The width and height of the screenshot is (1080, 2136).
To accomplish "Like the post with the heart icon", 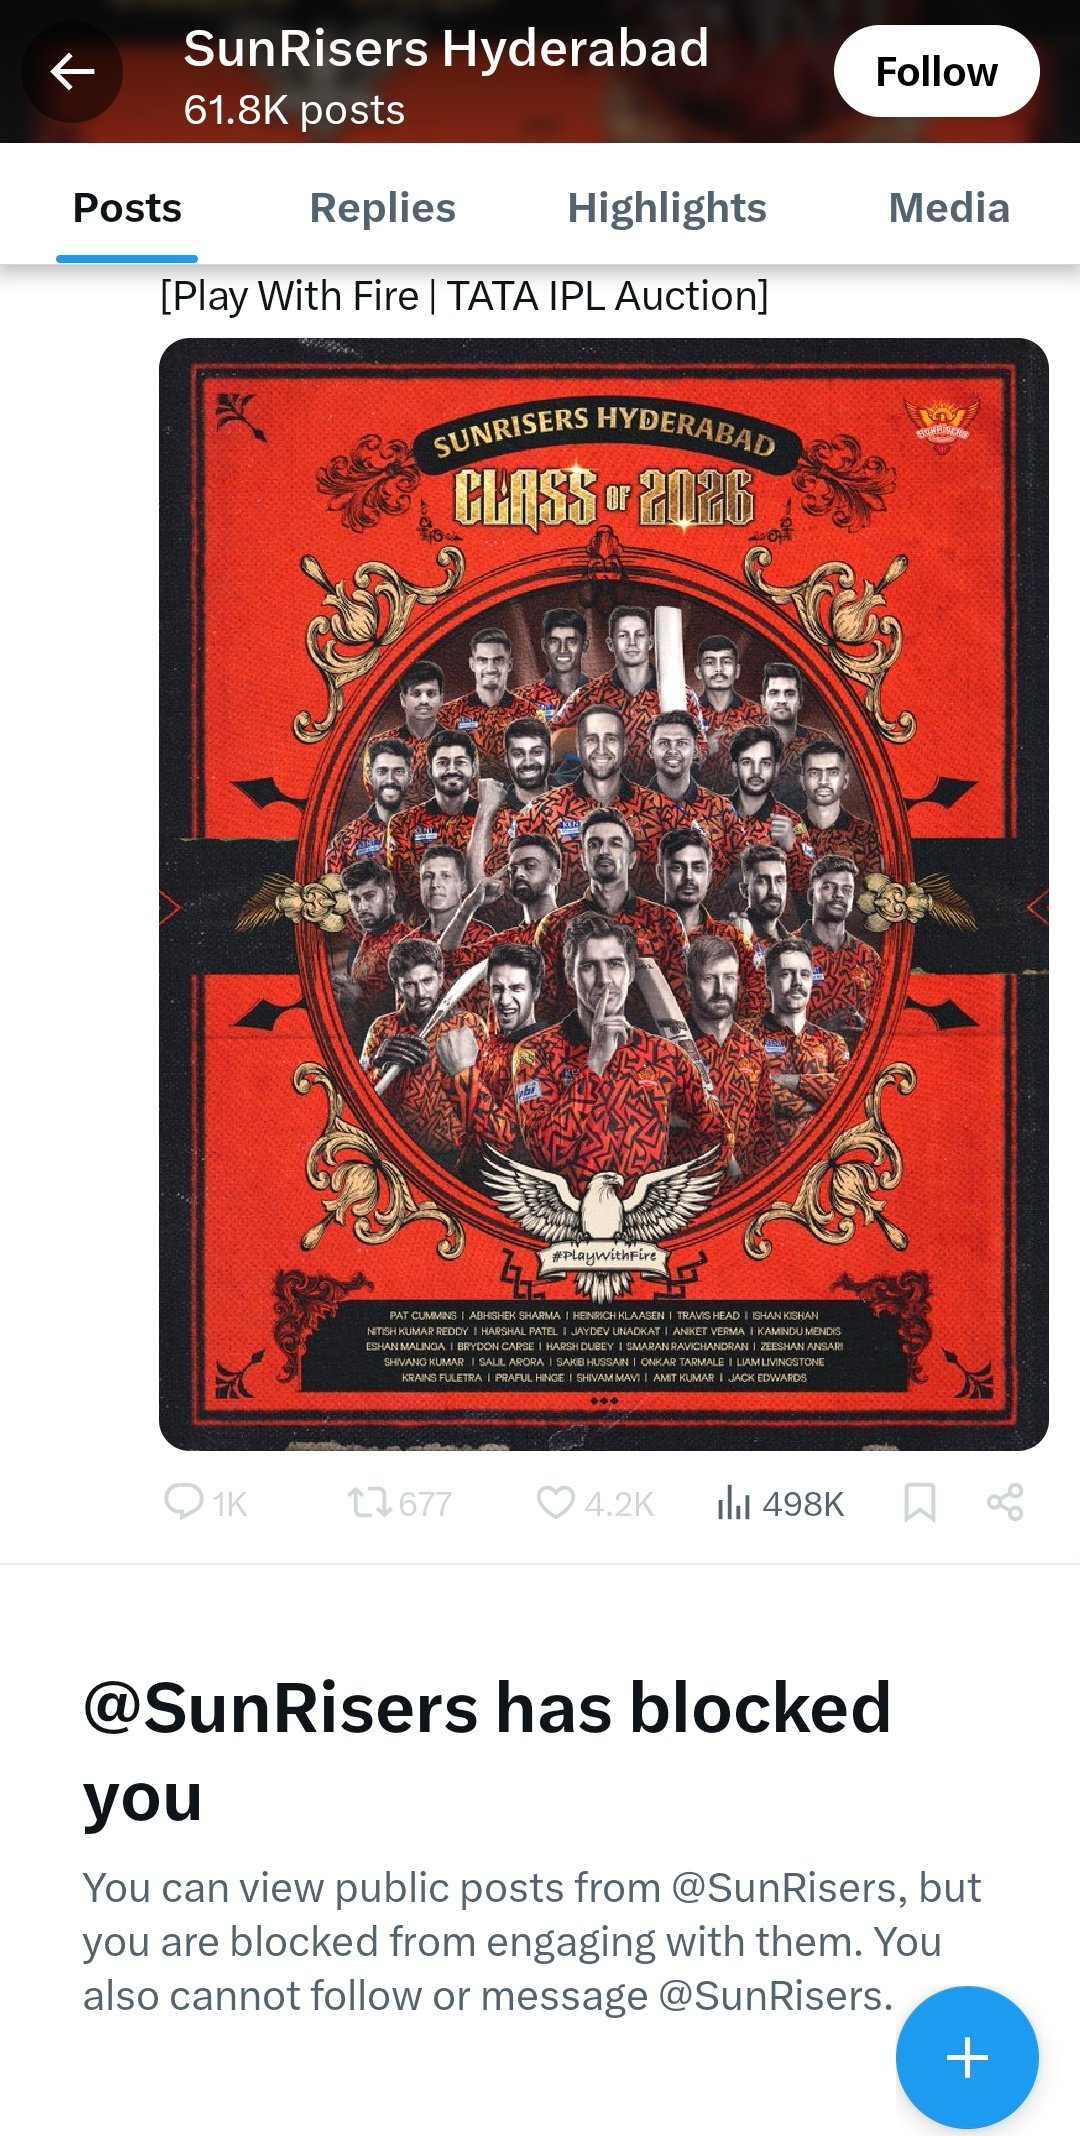I will tap(556, 1502).
